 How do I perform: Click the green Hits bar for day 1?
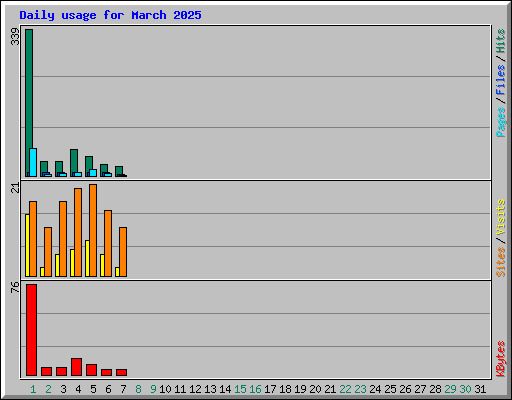coord(29,103)
